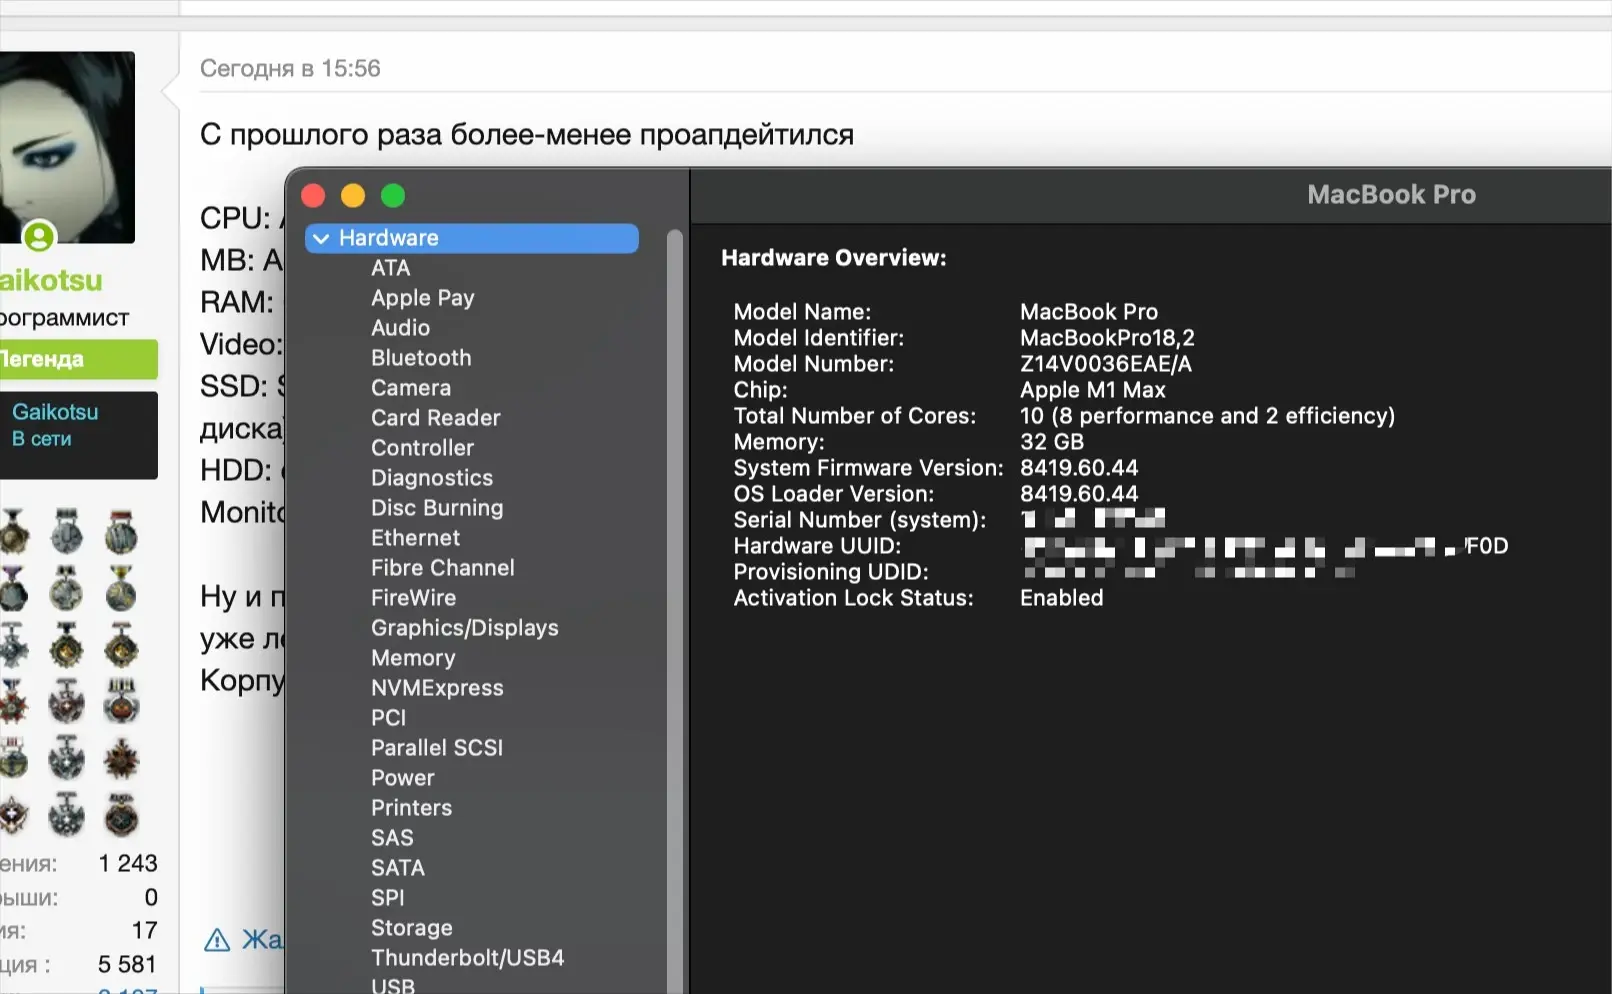
Task: Open Ethernet hardware info
Action: (x=415, y=538)
